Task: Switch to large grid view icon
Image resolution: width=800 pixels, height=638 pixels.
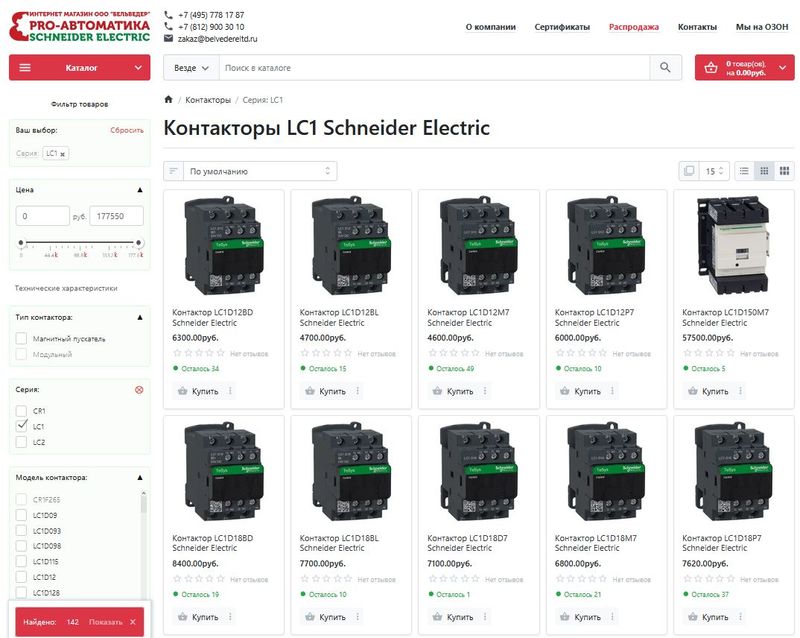Action: (x=784, y=171)
